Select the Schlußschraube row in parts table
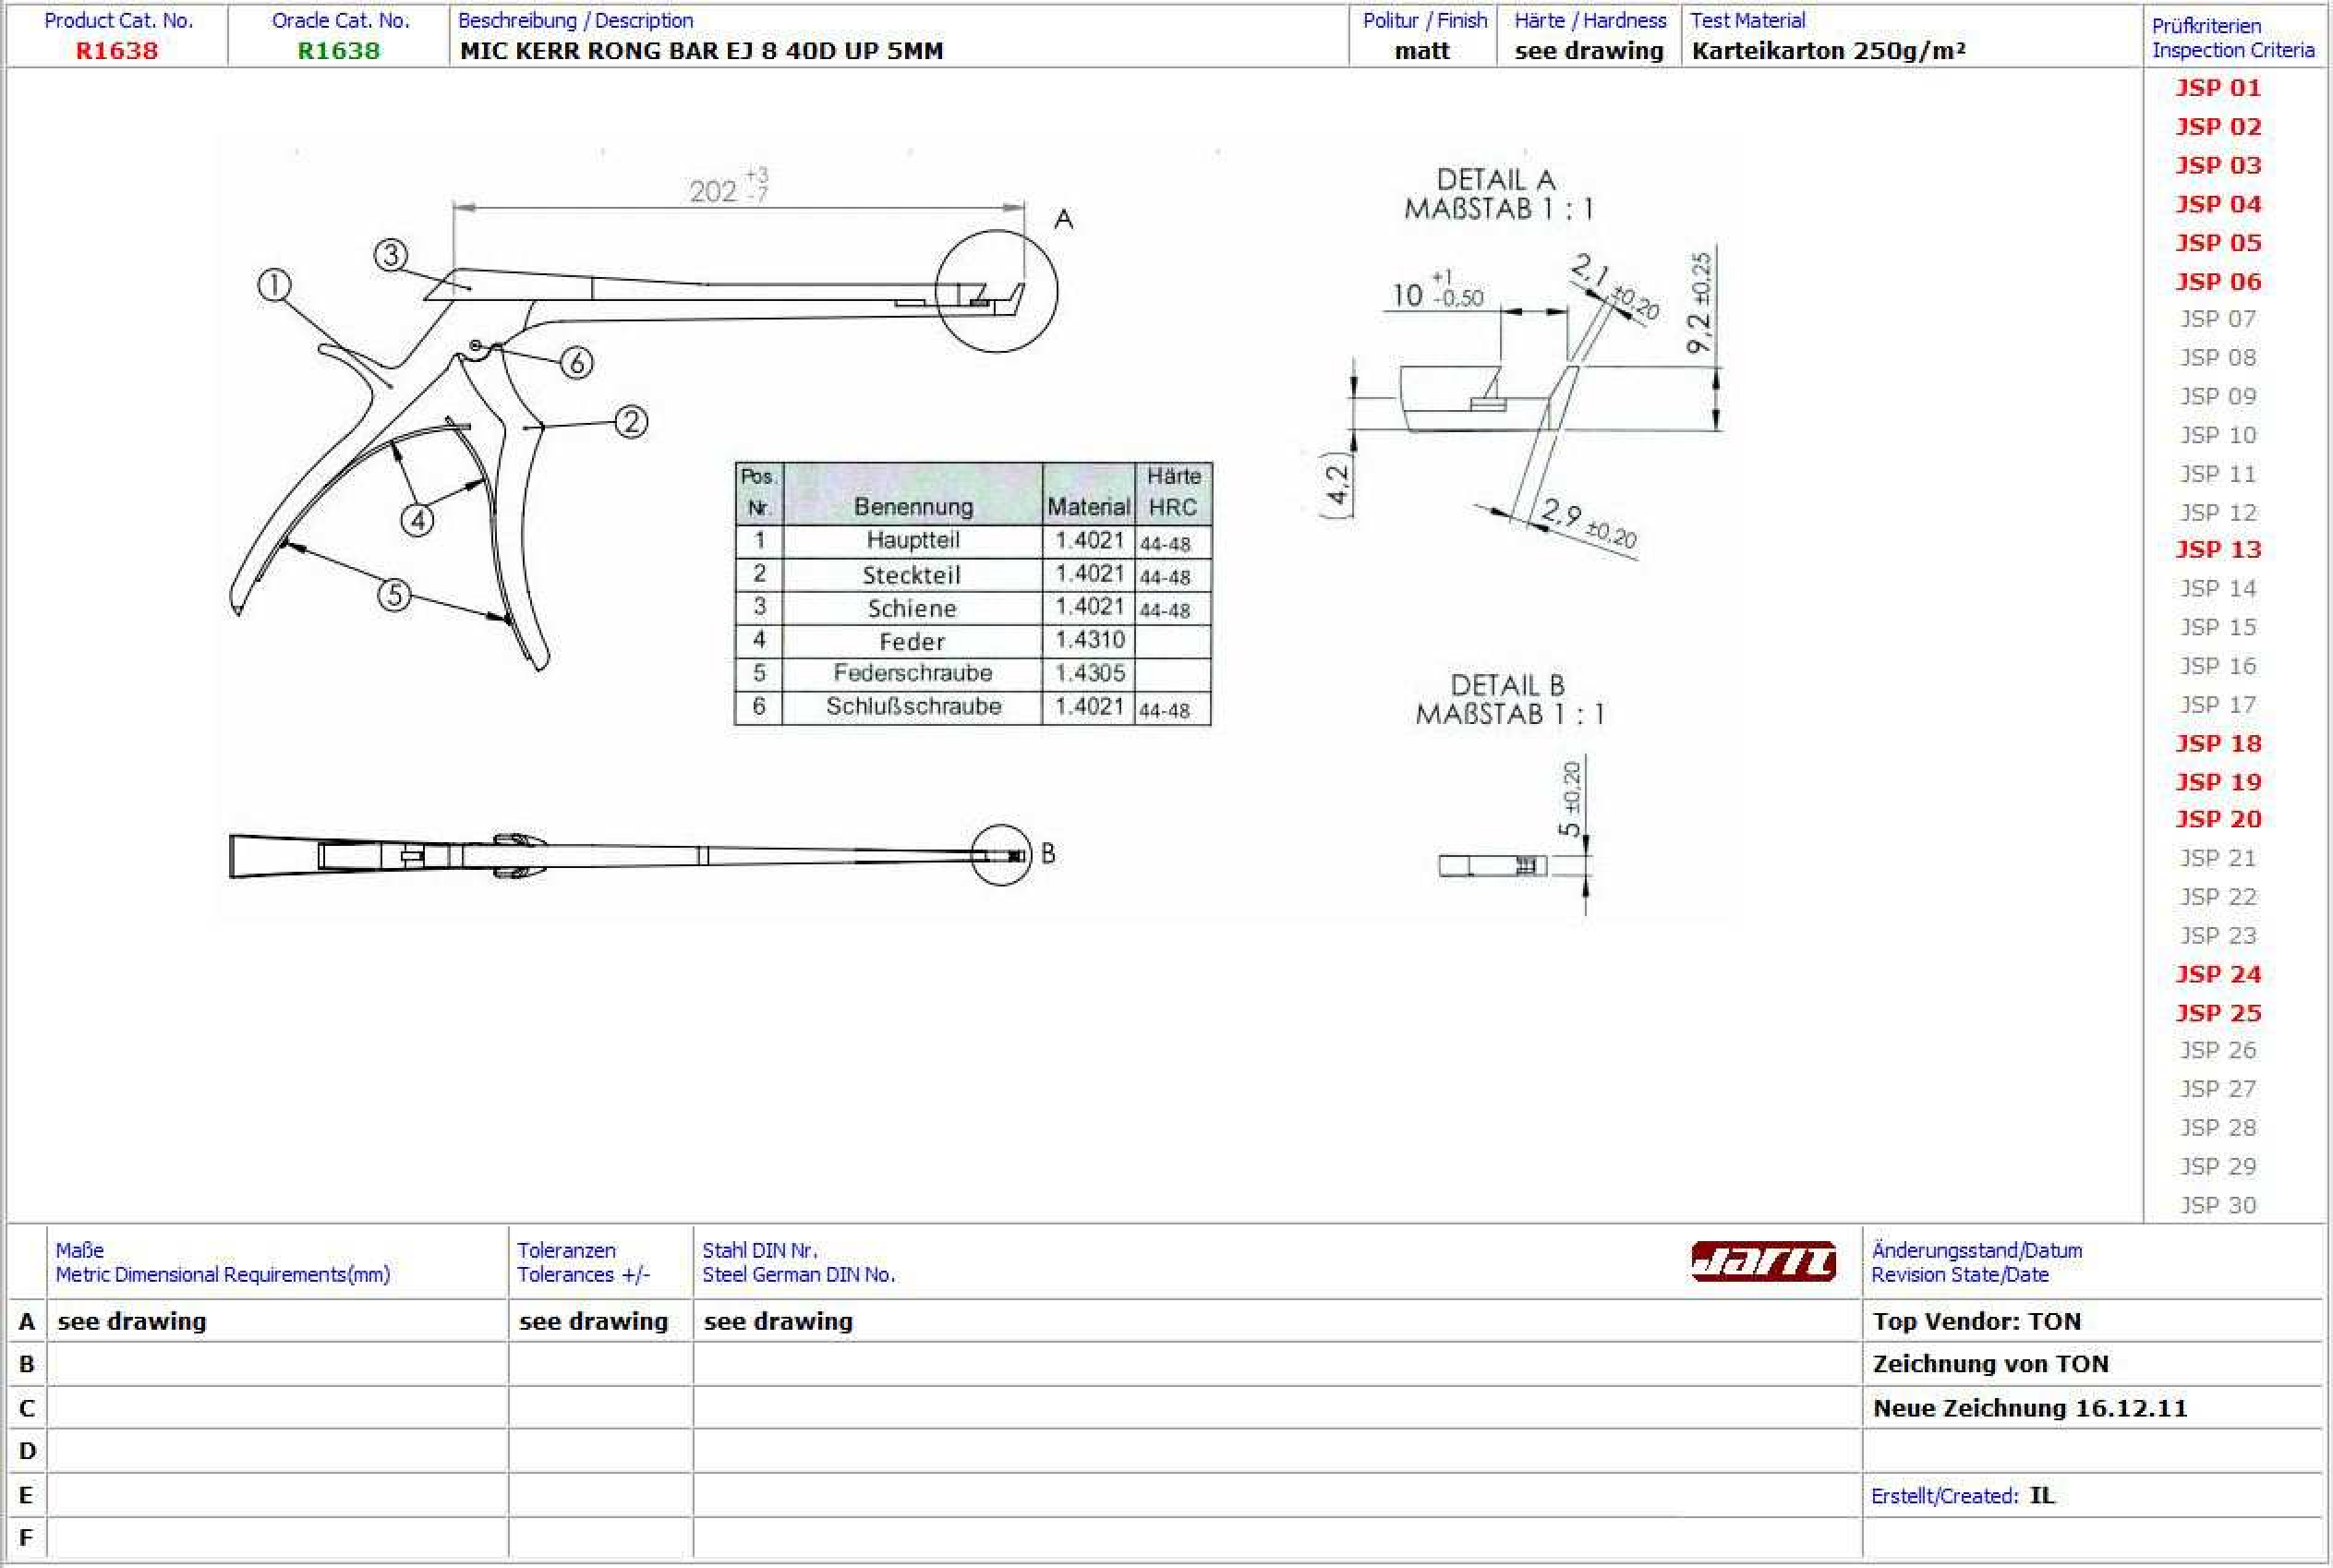Screen dimensions: 2333x1568 (912, 707)
